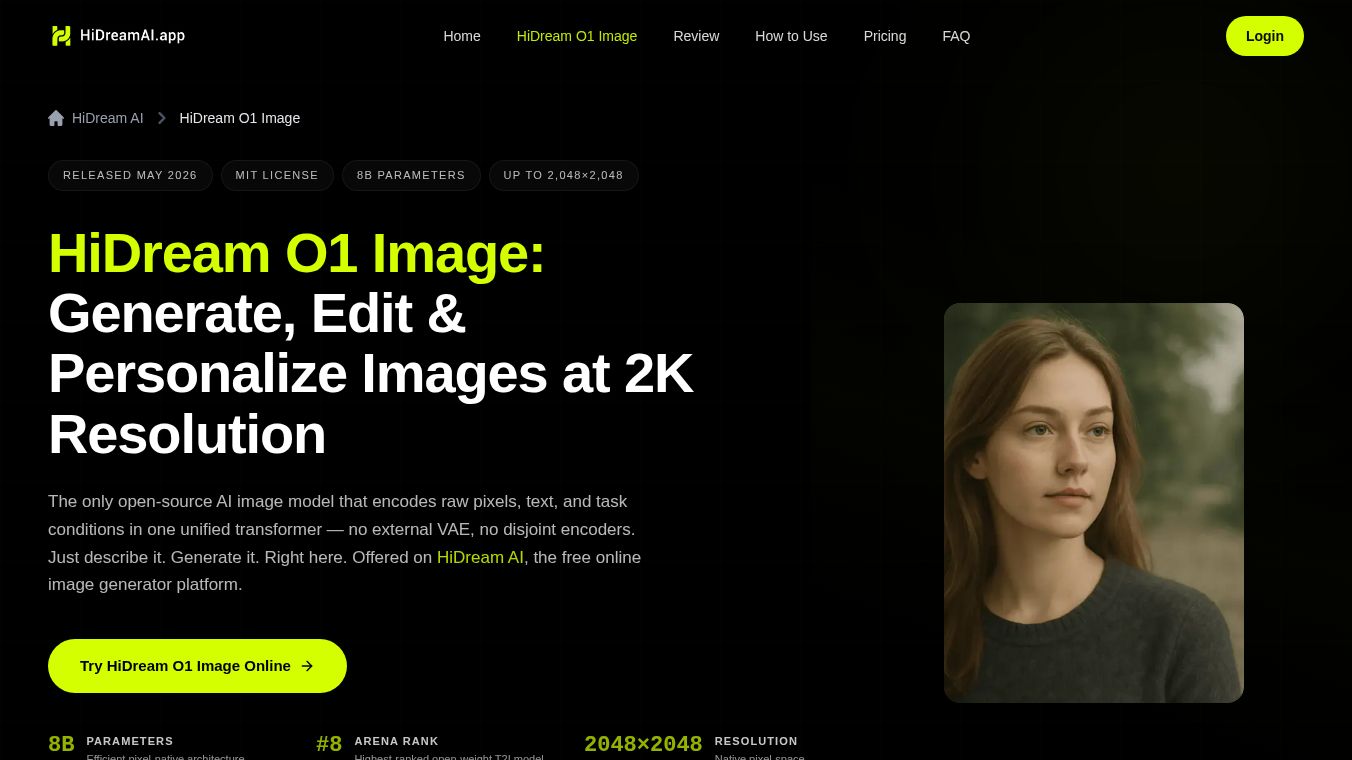Click the HiDreamAI.app logo icon
Image resolution: width=1352 pixels, height=760 pixels.
point(61,36)
